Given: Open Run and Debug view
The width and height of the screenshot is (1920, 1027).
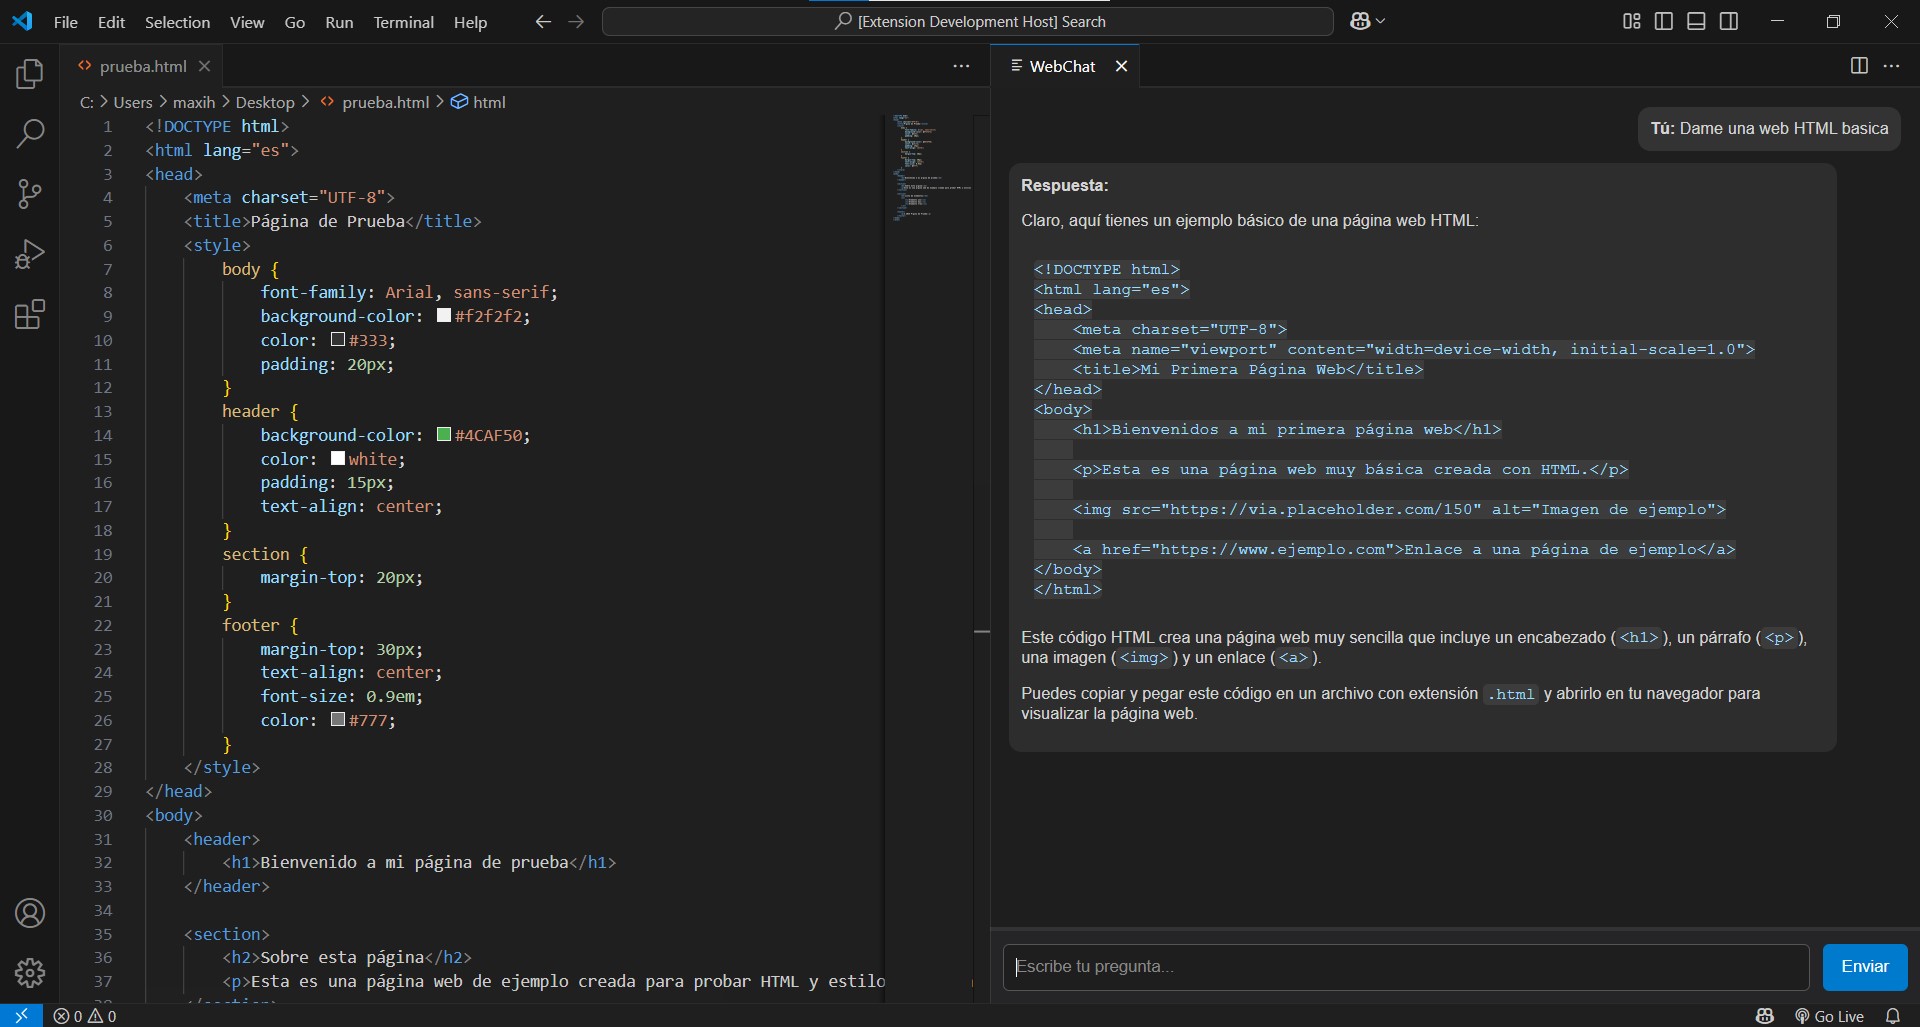Looking at the screenshot, I should pos(29,253).
